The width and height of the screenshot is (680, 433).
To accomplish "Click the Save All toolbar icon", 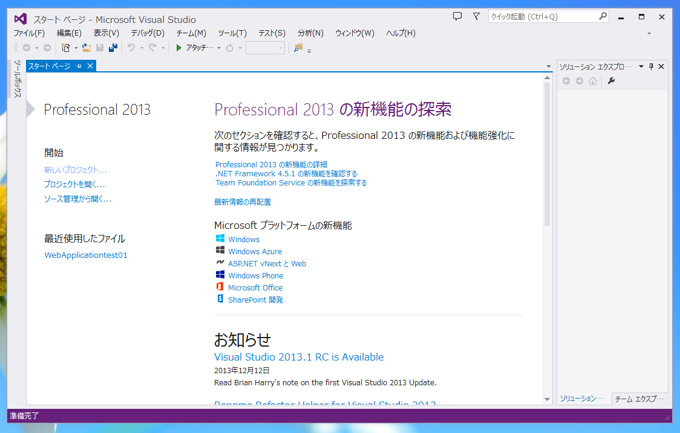I will click(x=113, y=48).
